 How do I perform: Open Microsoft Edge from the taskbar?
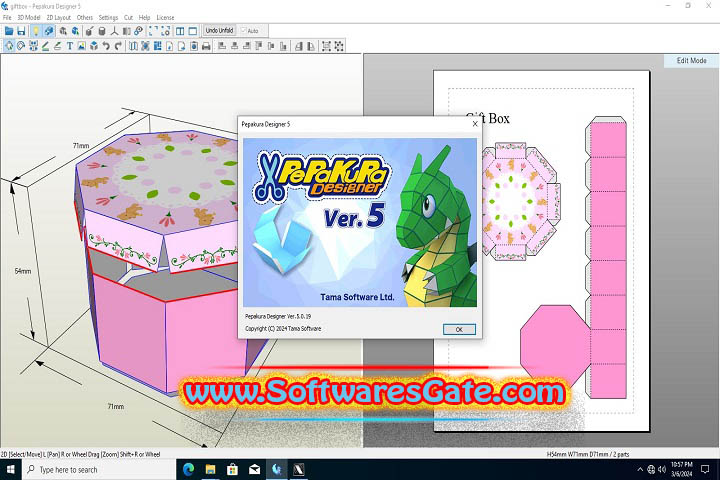pos(188,469)
